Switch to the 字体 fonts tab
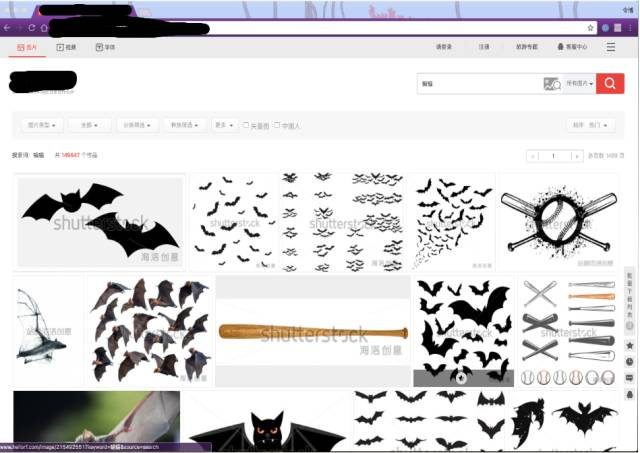The image size is (640, 453). [x=105, y=47]
